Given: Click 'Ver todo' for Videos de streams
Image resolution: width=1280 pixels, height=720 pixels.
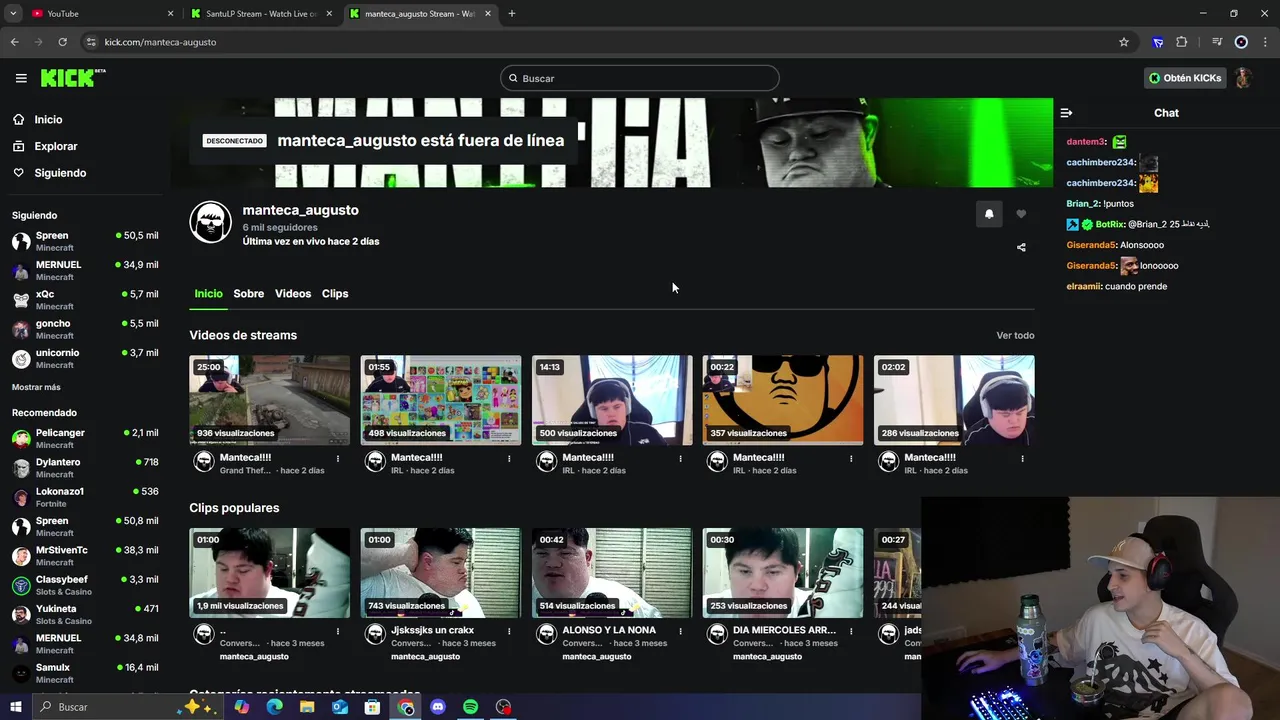Looking at the screenshot, I should [x=1015, y=336].
